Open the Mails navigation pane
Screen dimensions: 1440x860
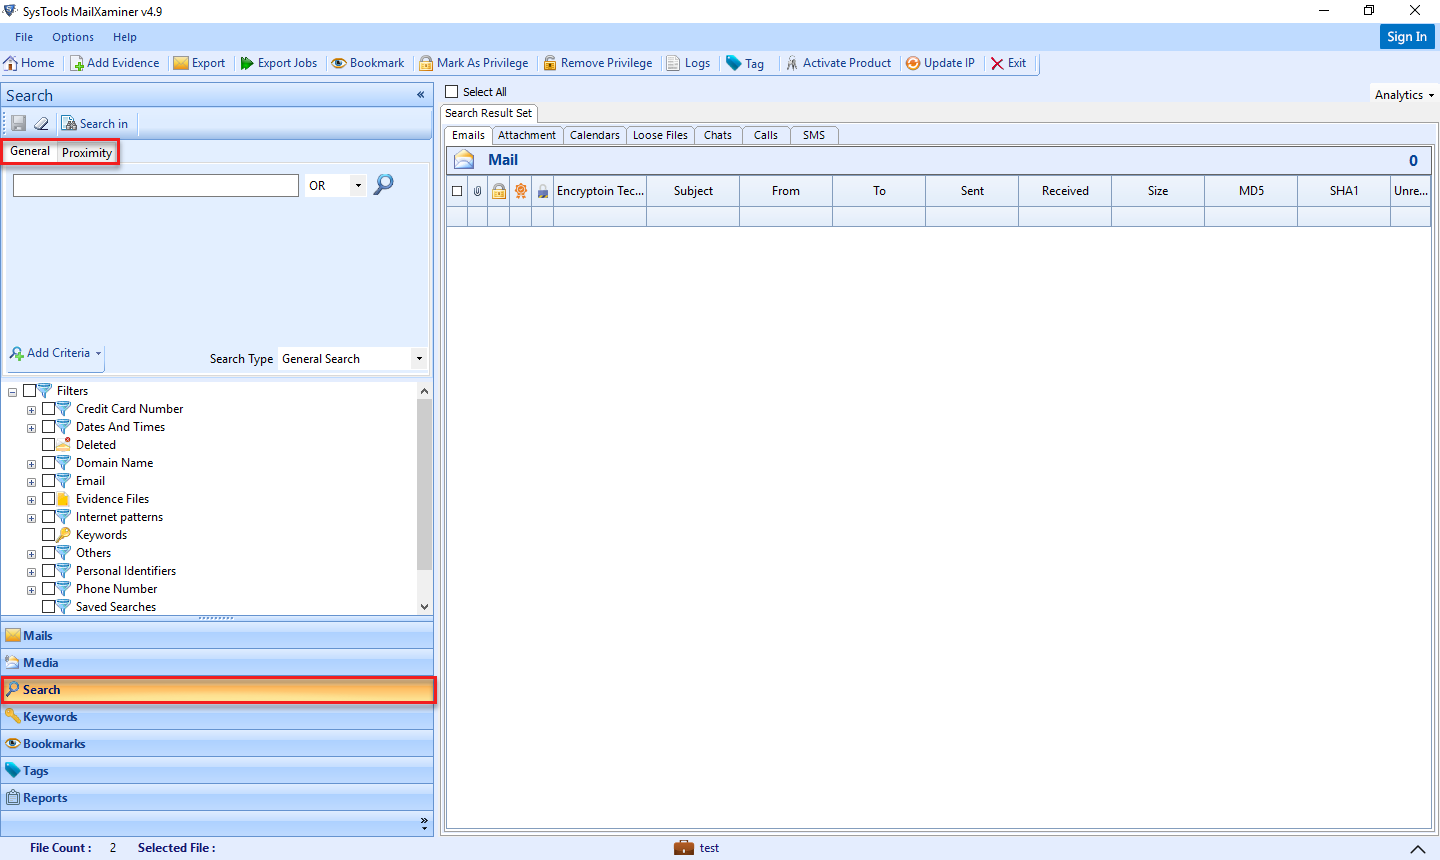click(x=217, y=635)
